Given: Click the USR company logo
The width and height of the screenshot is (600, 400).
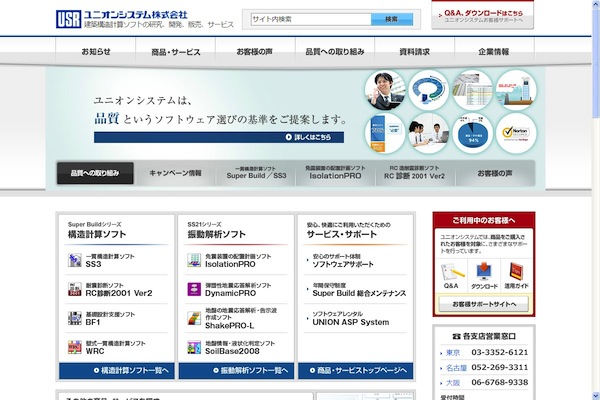Looking at the screenshot, I should (x=68, y=19).
